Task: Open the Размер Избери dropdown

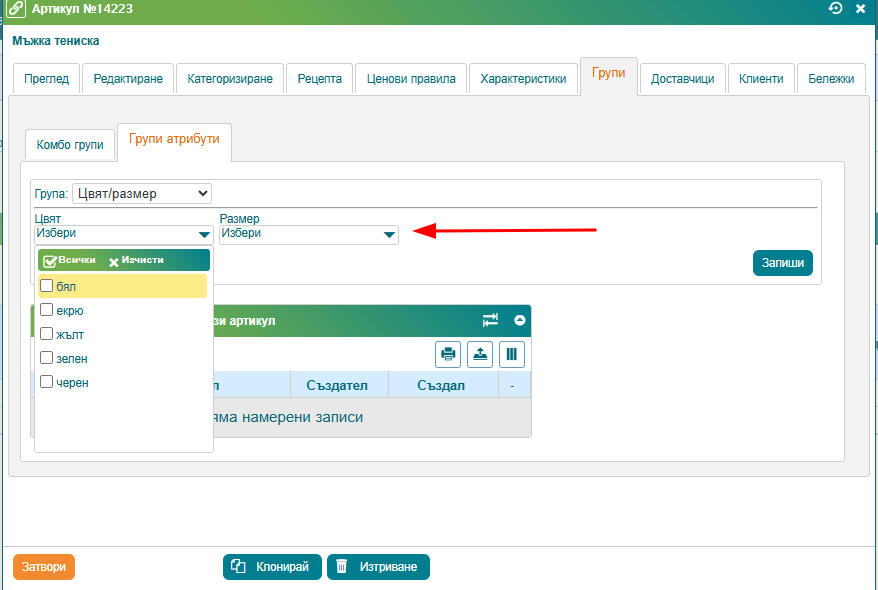Action: [x=309, y=235]
